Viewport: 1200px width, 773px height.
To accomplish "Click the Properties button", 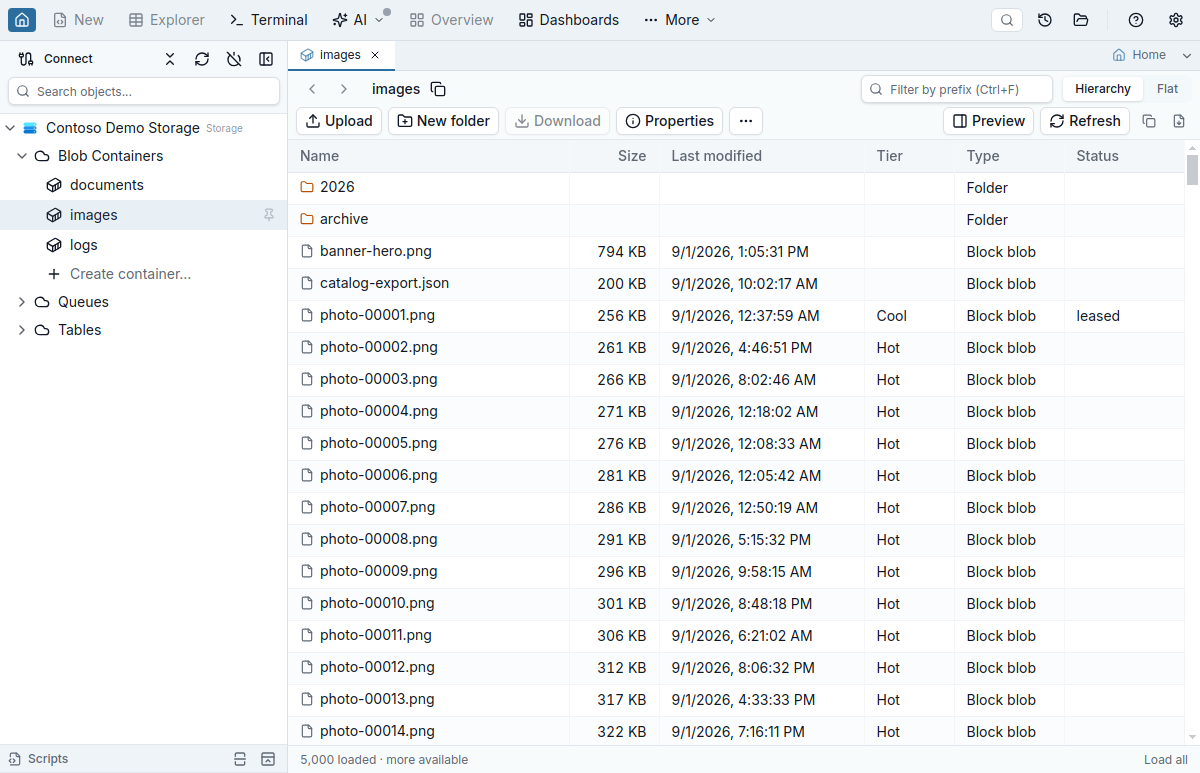I will 670,121.
